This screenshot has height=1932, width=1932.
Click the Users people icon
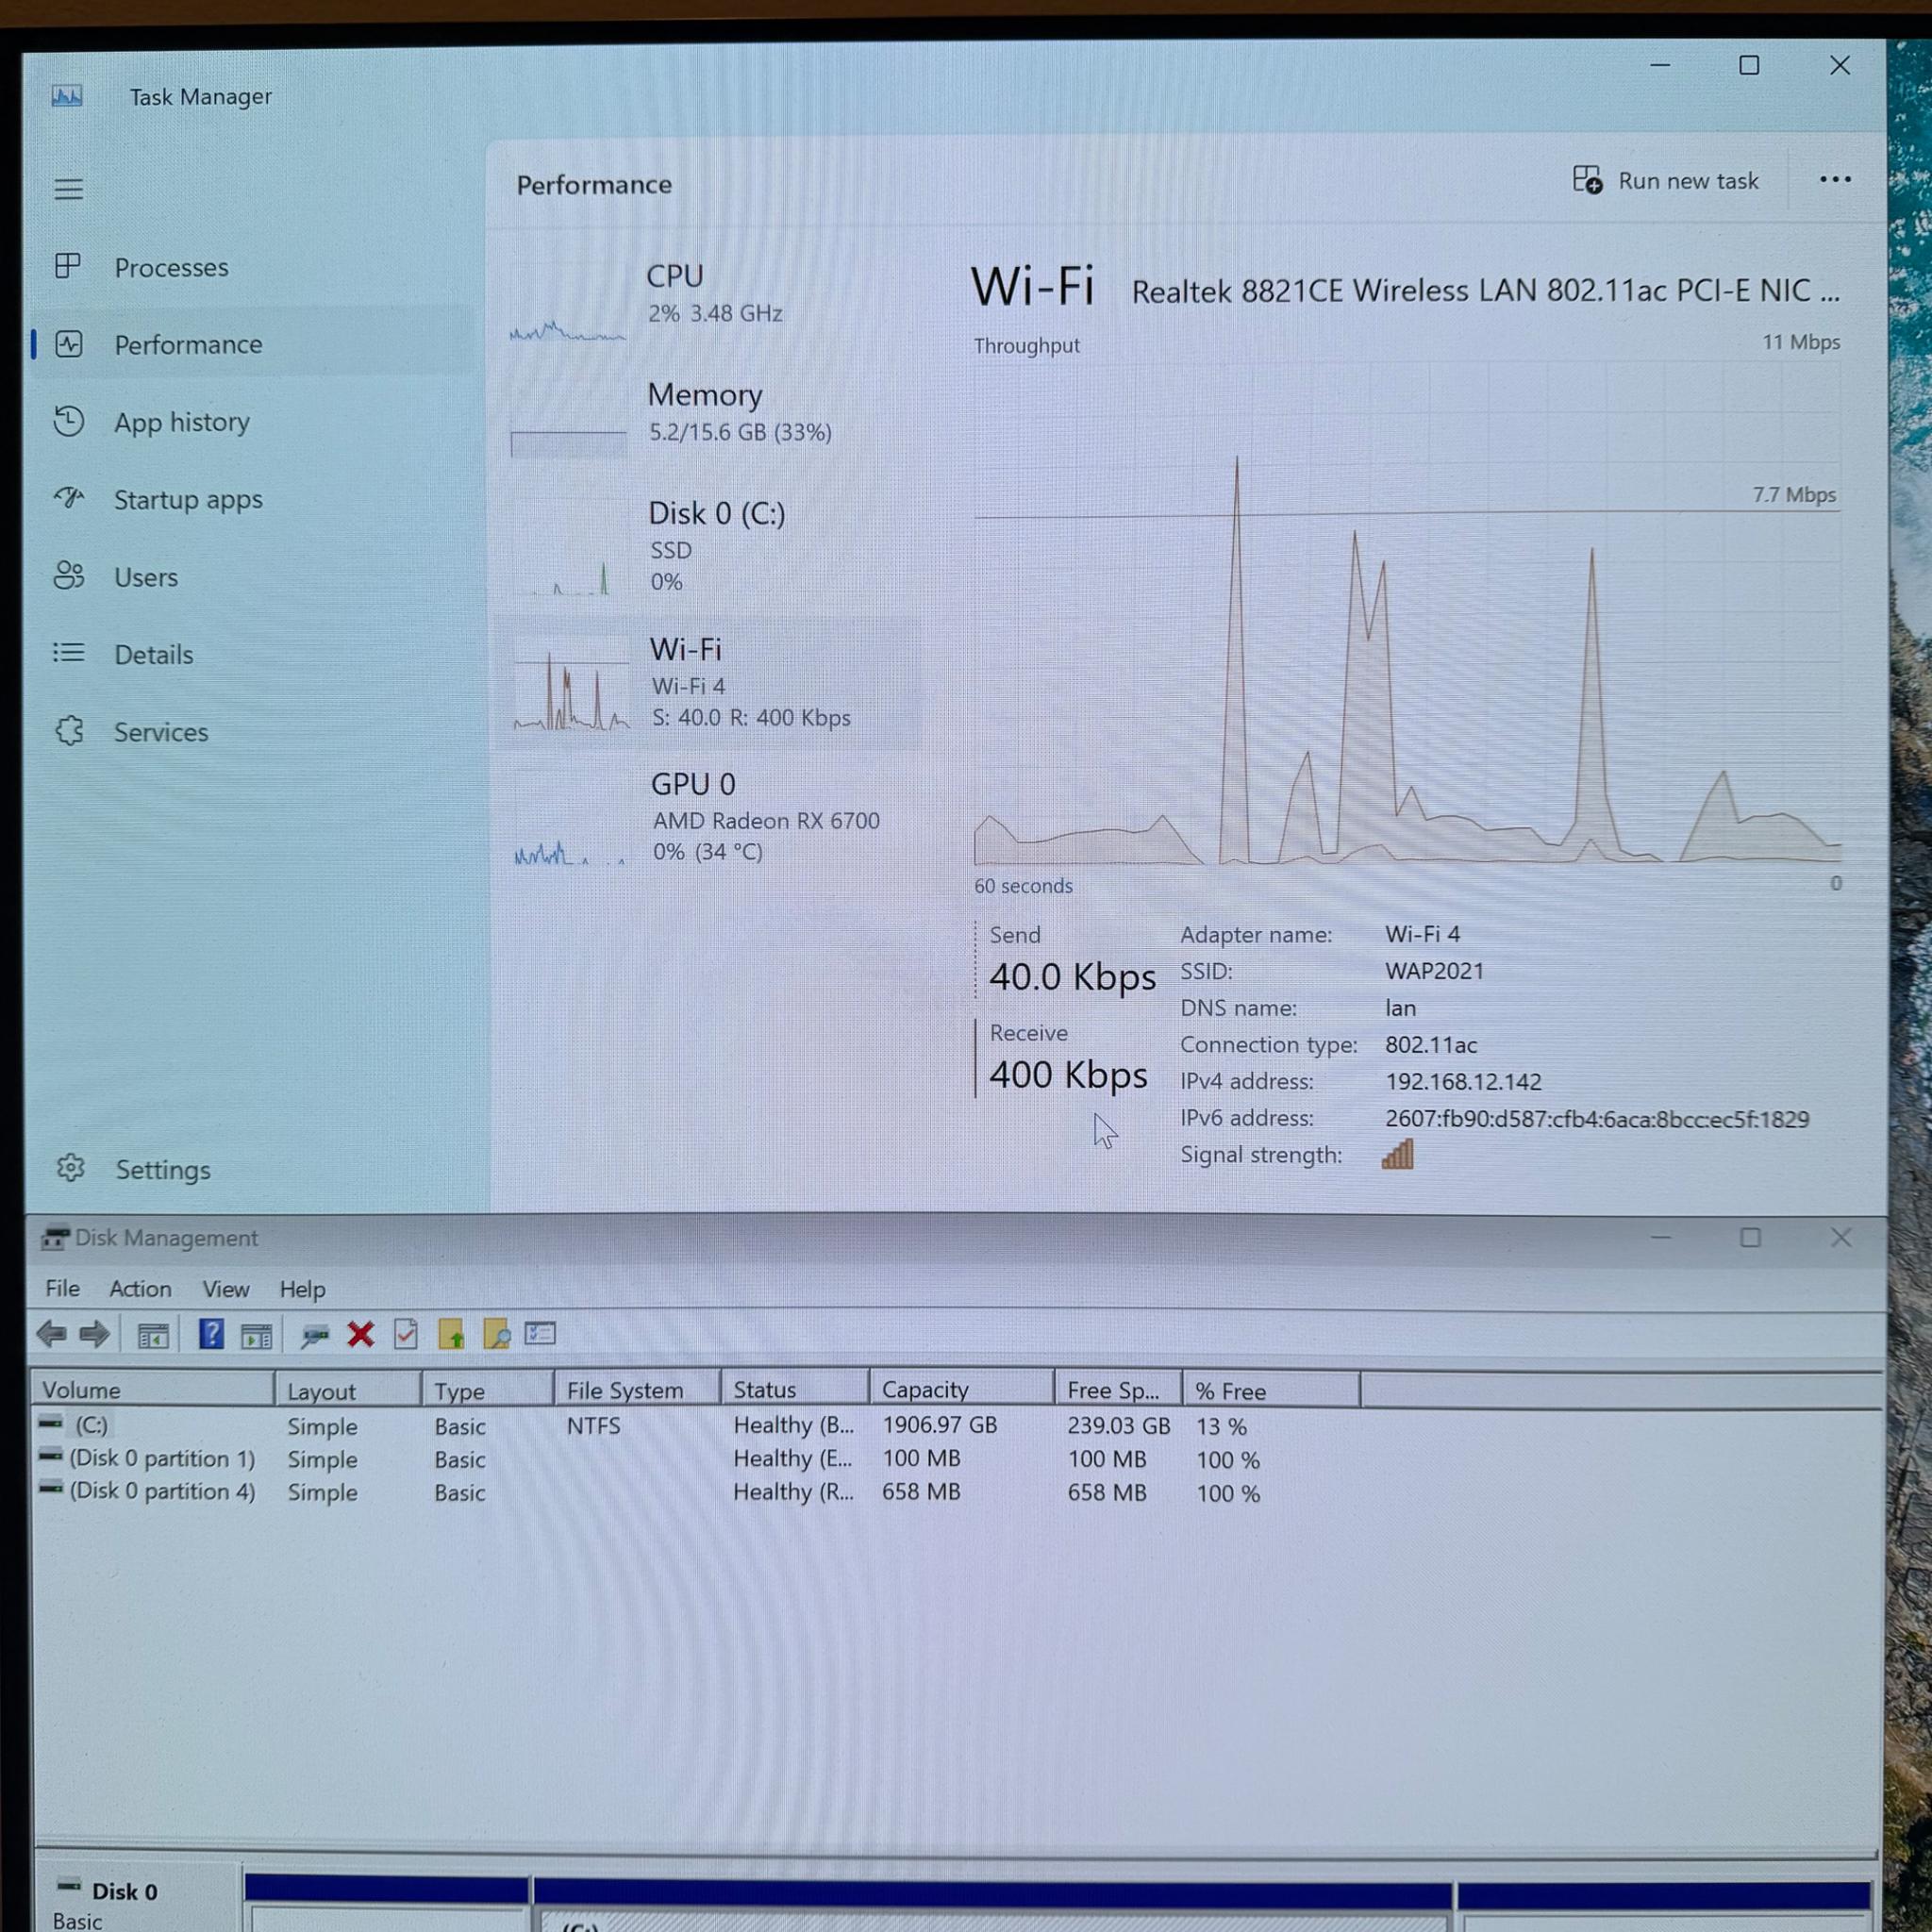(x=69, y=575)
